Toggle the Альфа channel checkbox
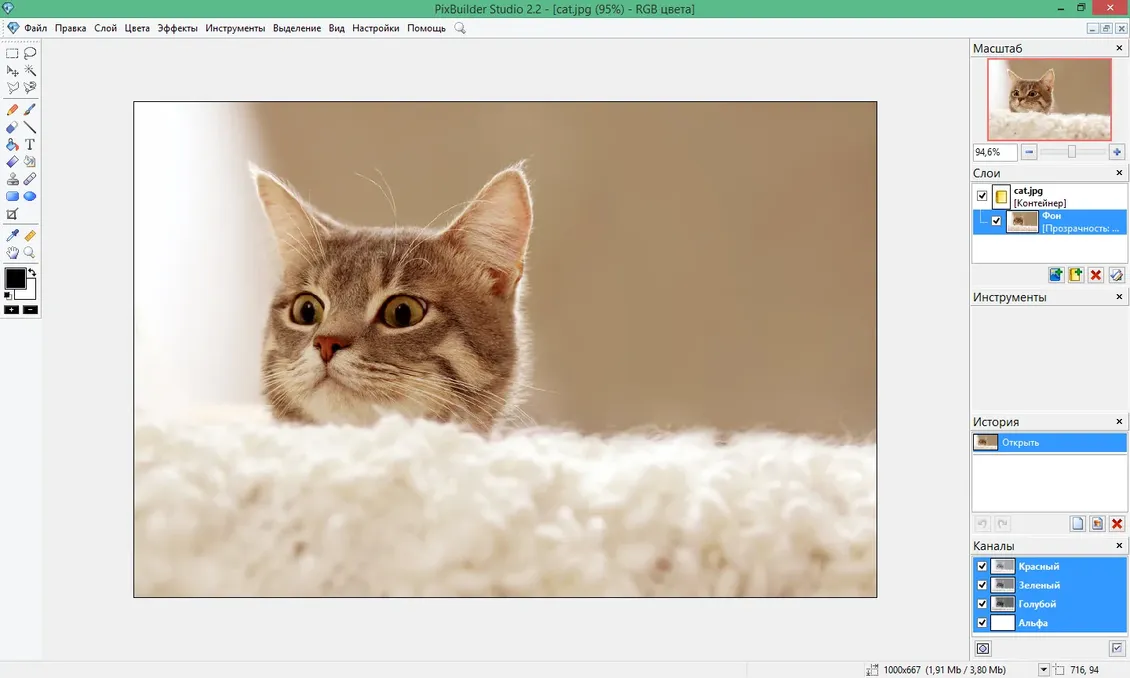The width and height of the screenshot is (1130, 678). click(982, 623)
